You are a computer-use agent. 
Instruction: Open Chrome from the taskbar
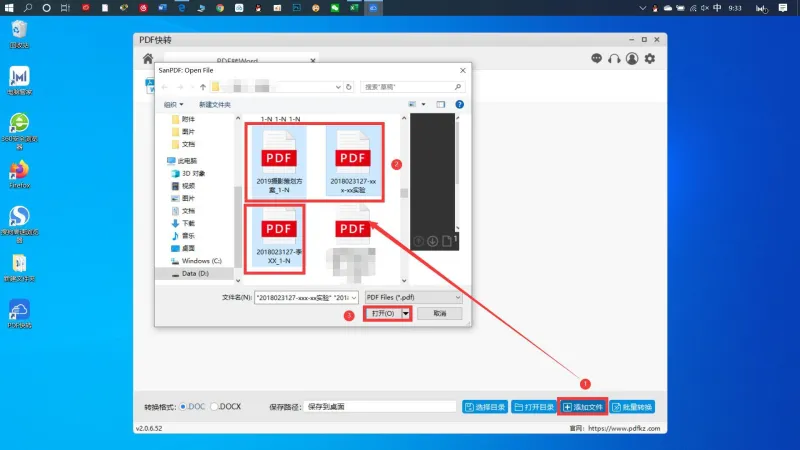(219, 8)
